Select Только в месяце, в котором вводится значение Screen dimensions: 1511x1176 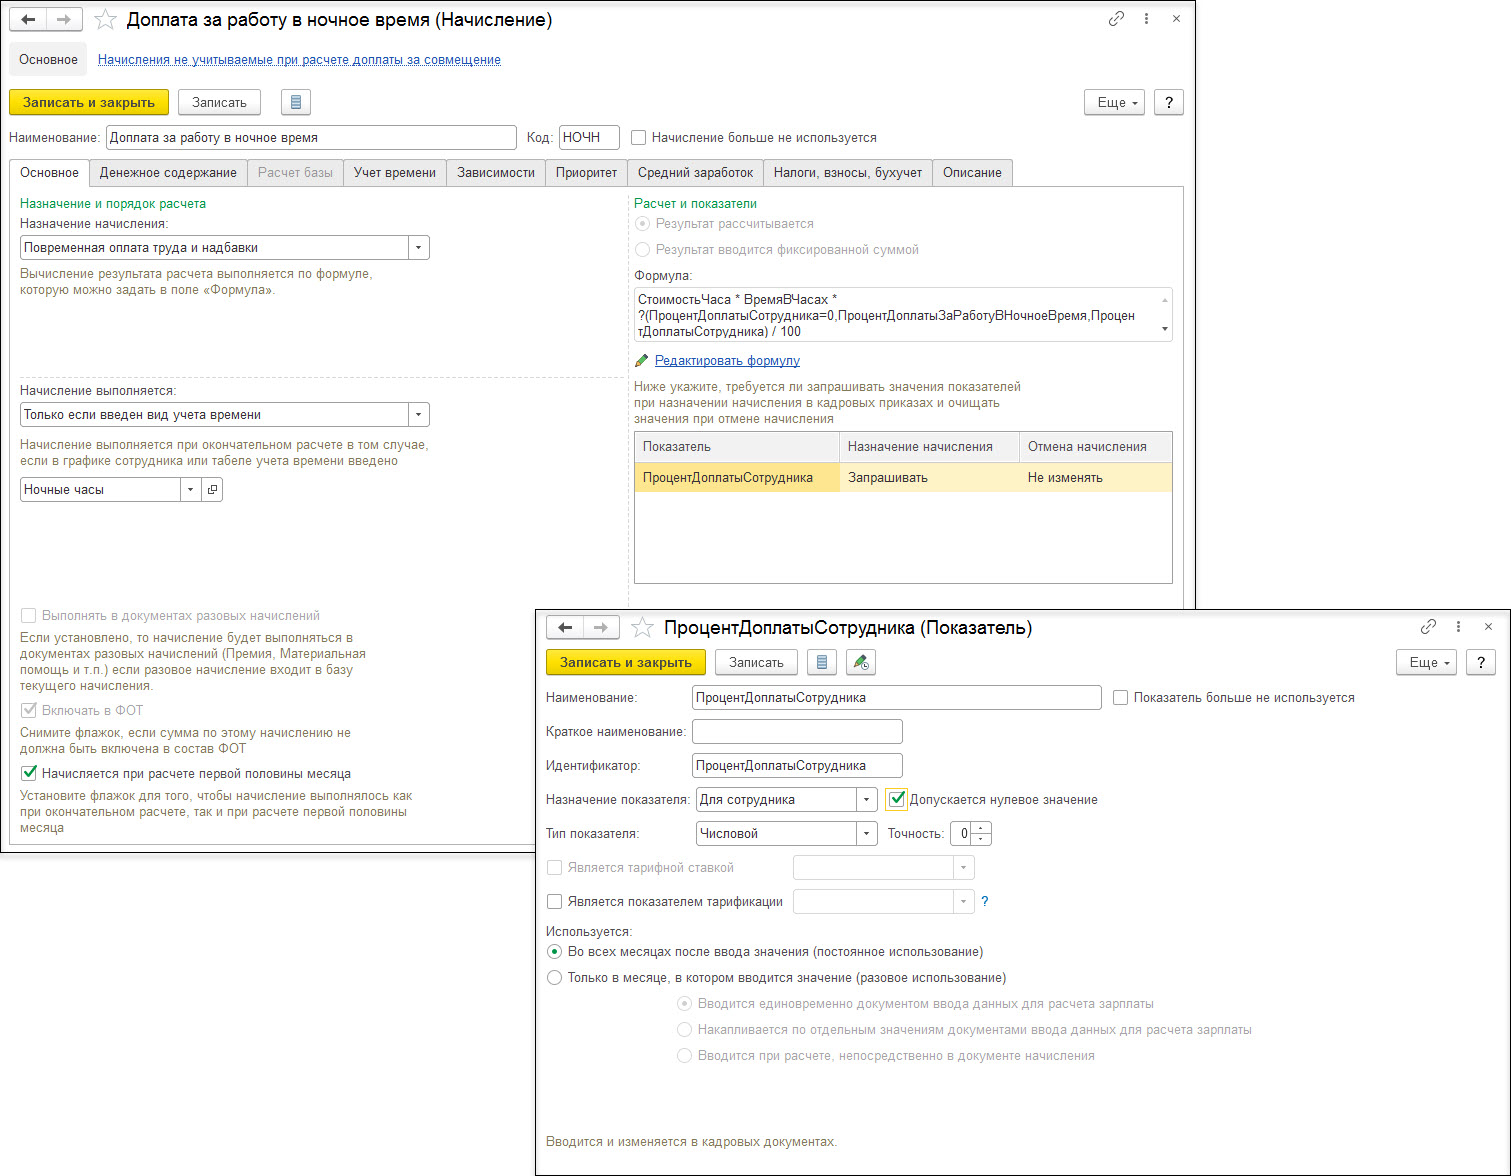click(x=554, y=977)
